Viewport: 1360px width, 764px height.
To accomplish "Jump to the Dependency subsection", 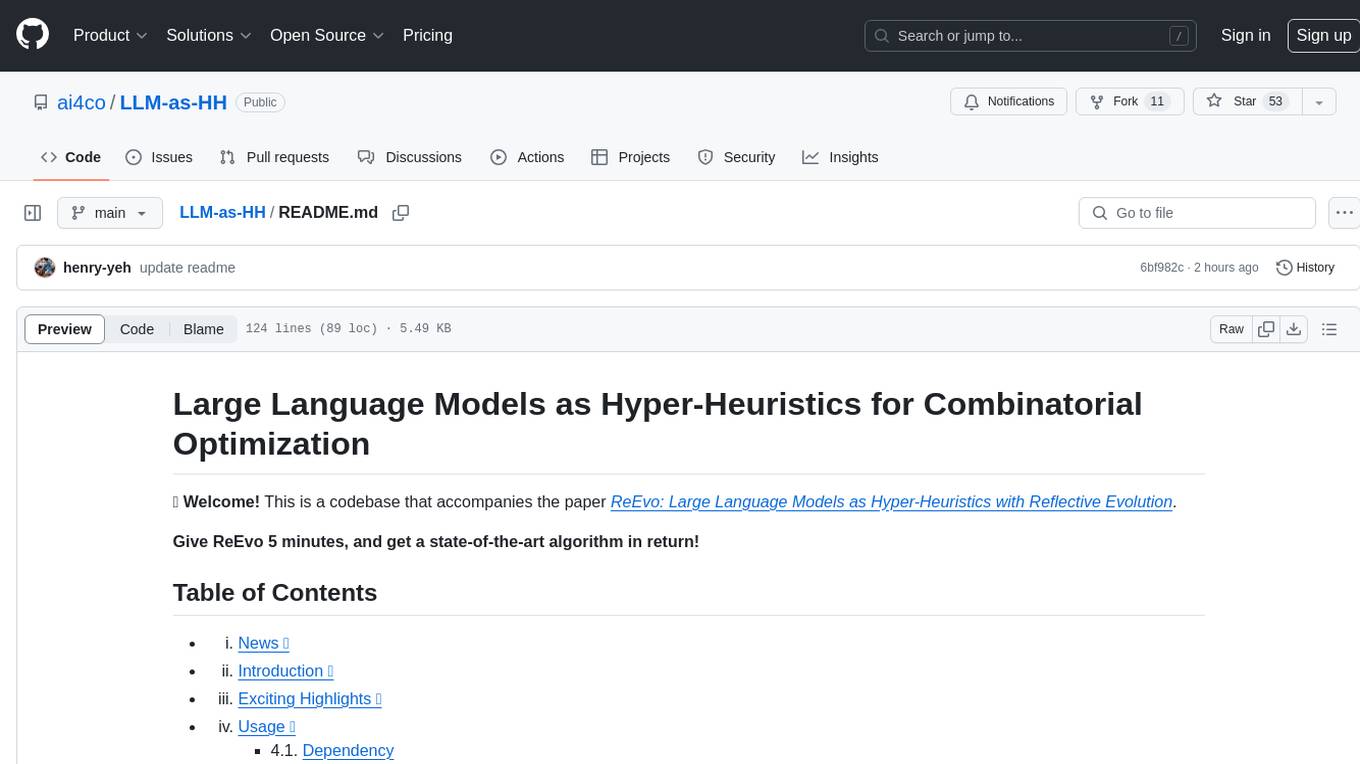I will (348, 751).
